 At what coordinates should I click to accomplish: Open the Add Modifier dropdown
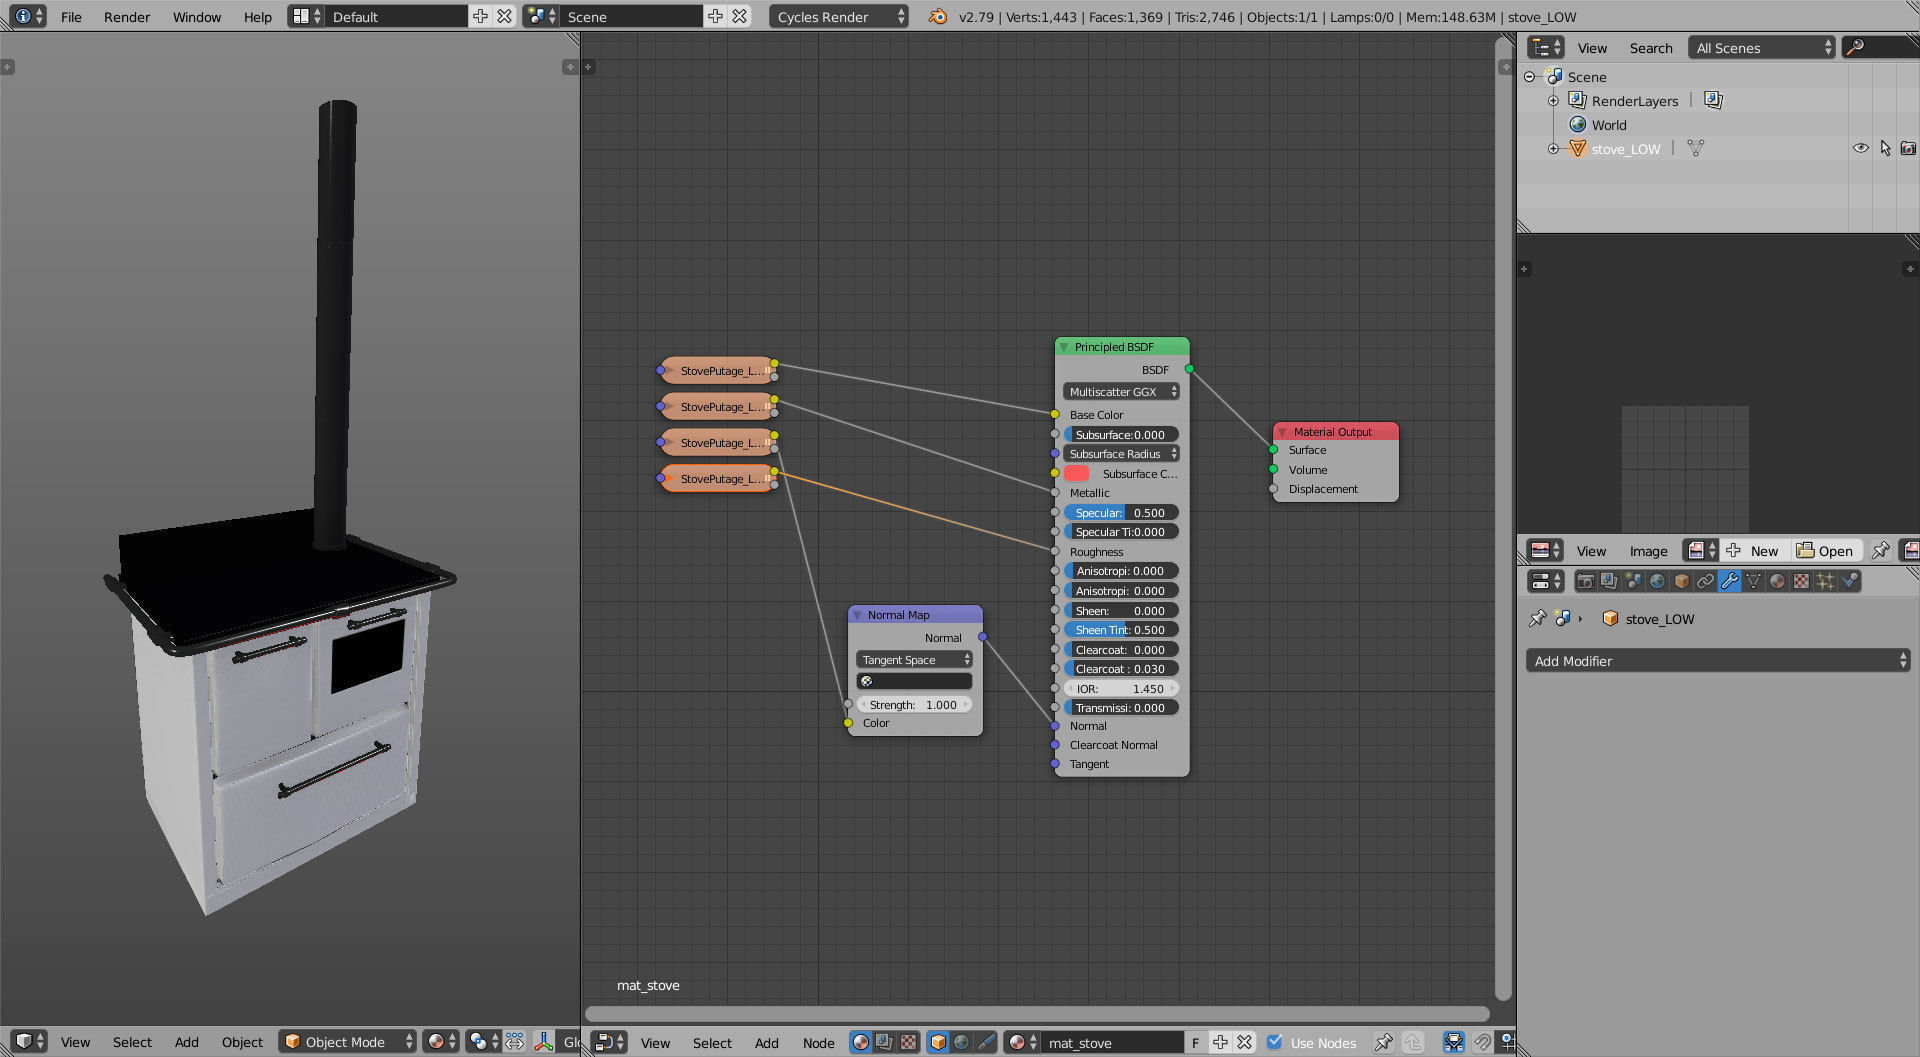[x=1717, y=661]
